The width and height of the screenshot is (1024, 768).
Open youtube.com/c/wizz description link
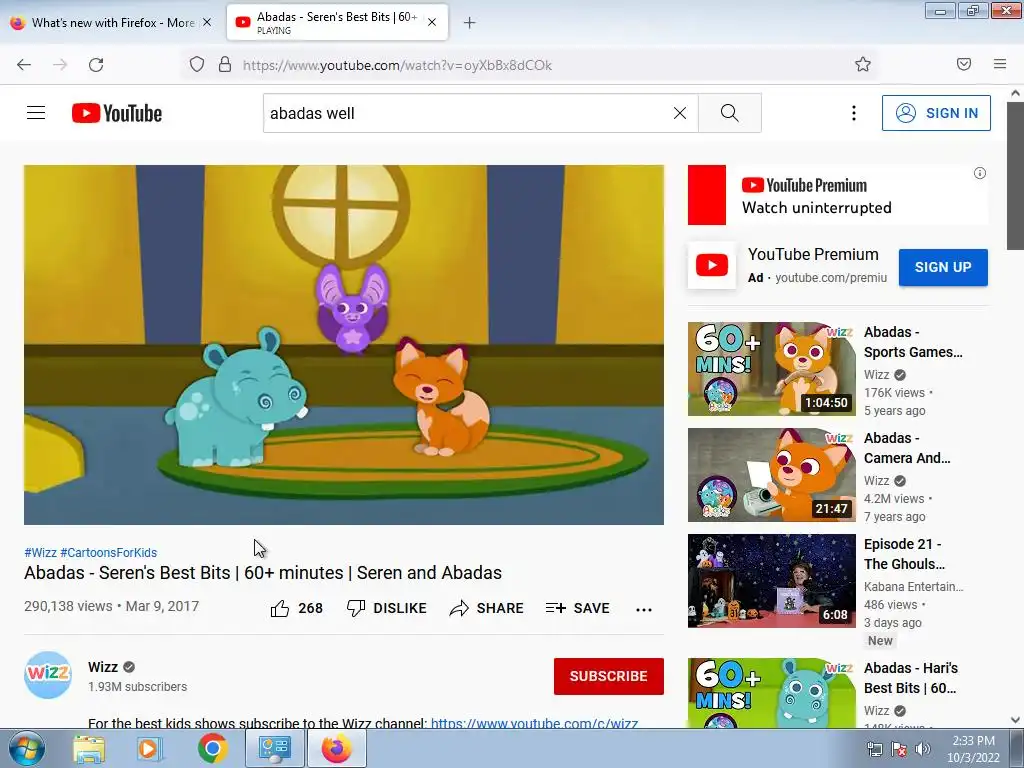(534, 723)
